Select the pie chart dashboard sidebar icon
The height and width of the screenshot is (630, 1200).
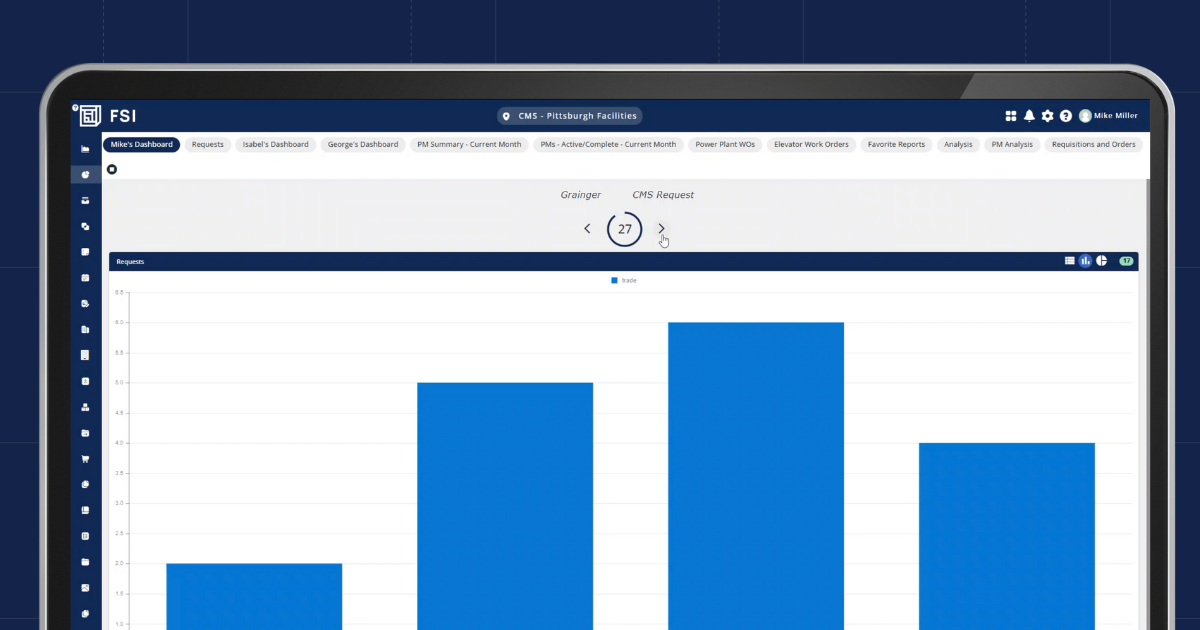(85, 174)
